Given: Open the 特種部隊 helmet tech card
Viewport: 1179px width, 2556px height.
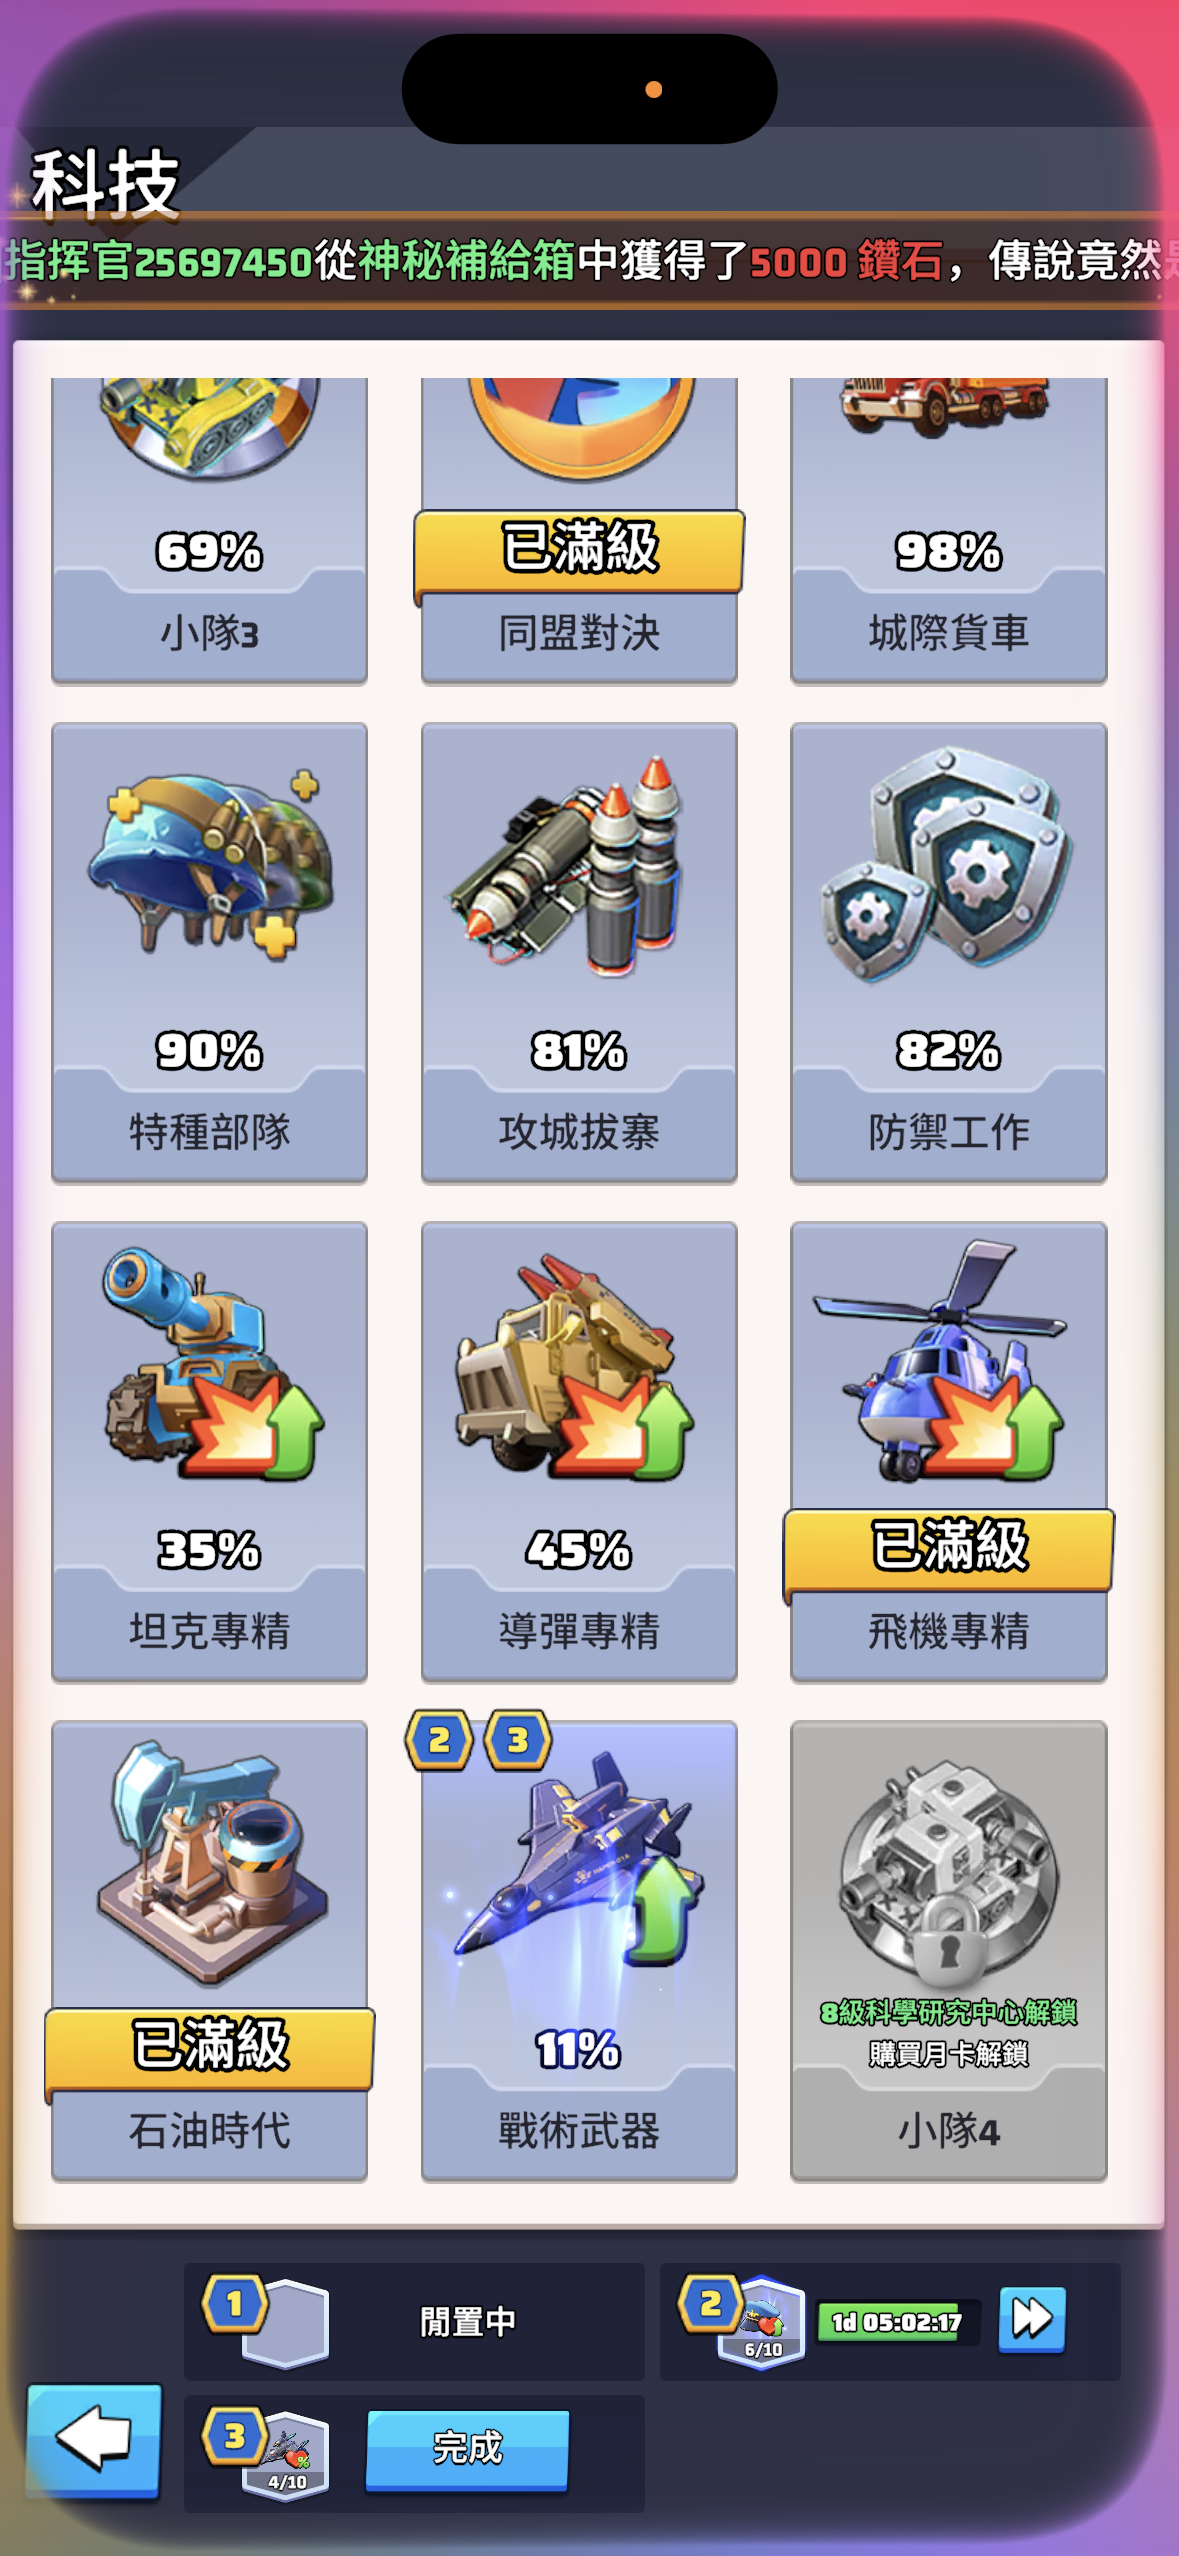Looking at the screenshot, I should [x=209, y=952].
